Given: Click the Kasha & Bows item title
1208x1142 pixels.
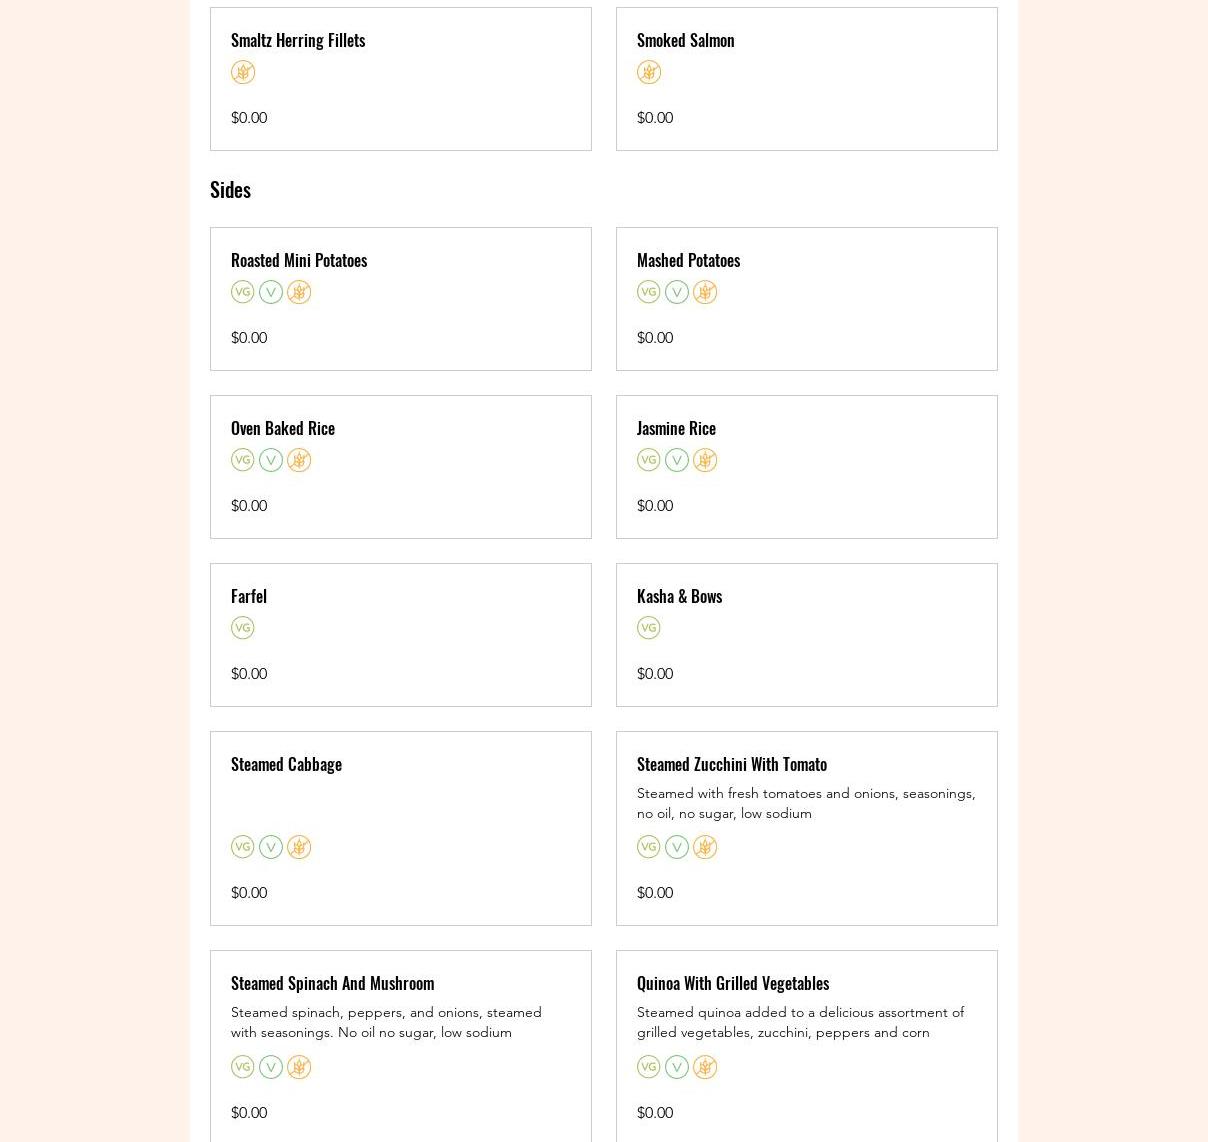Looking at the screenshot, I should pos(679,596).
